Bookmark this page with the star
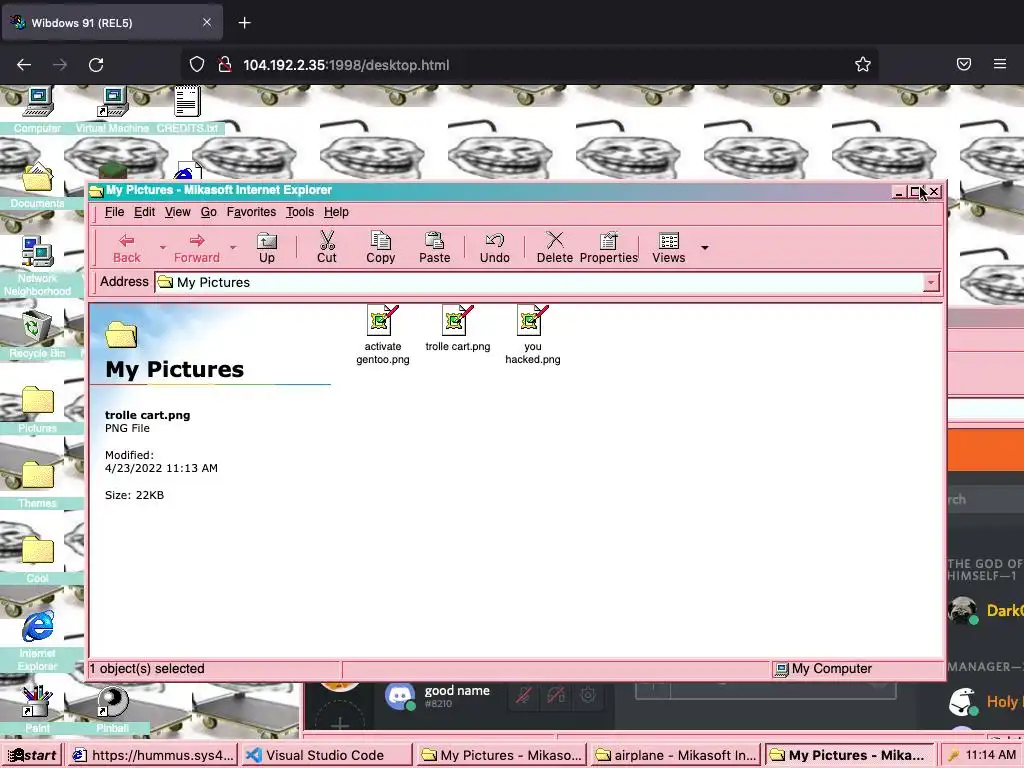 point(863,64)
